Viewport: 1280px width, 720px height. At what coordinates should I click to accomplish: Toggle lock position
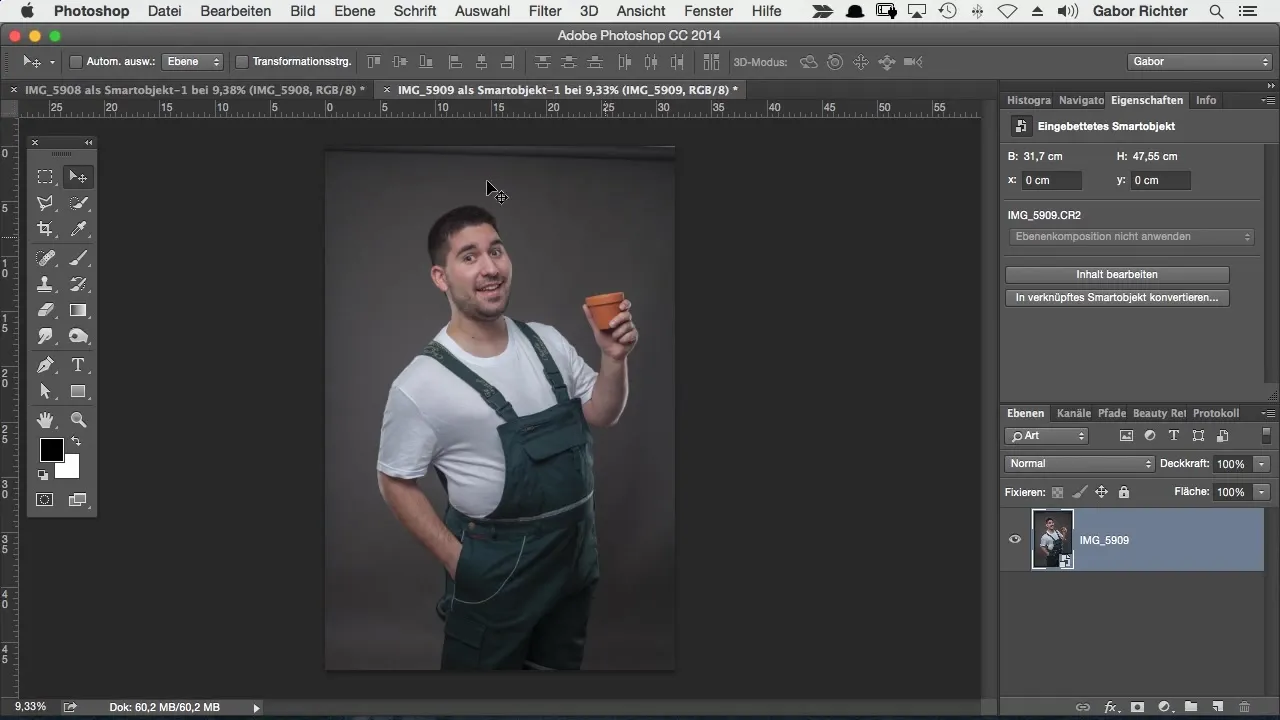[1101, 492]
